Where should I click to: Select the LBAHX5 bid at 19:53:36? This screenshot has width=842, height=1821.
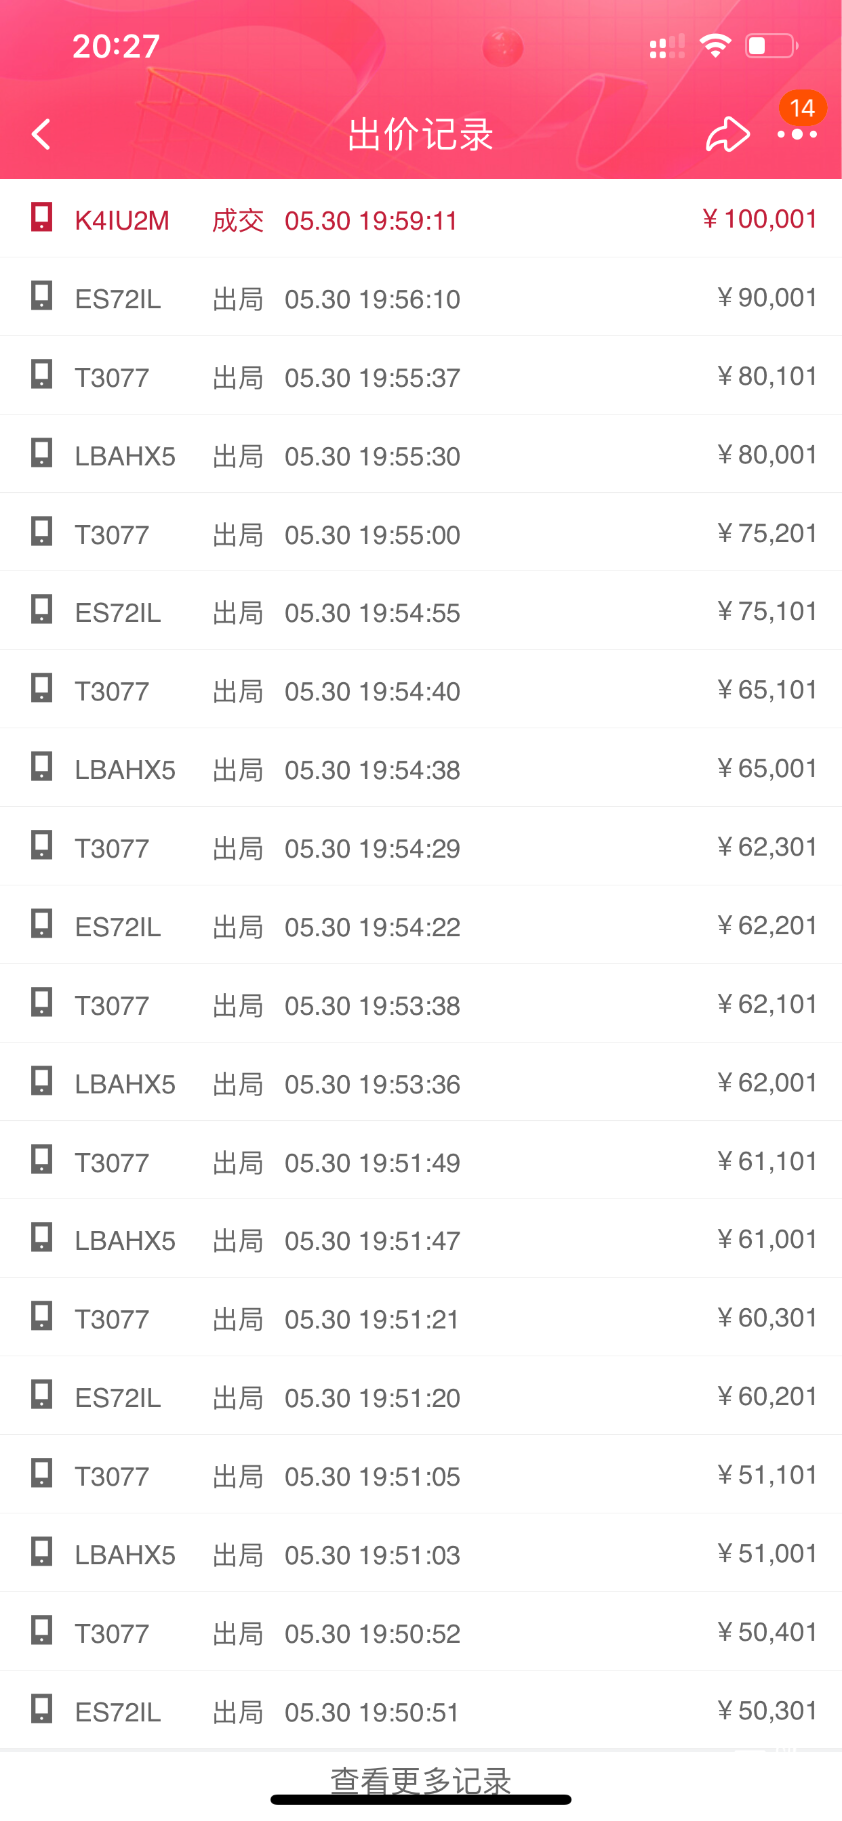coord(125,1084)
